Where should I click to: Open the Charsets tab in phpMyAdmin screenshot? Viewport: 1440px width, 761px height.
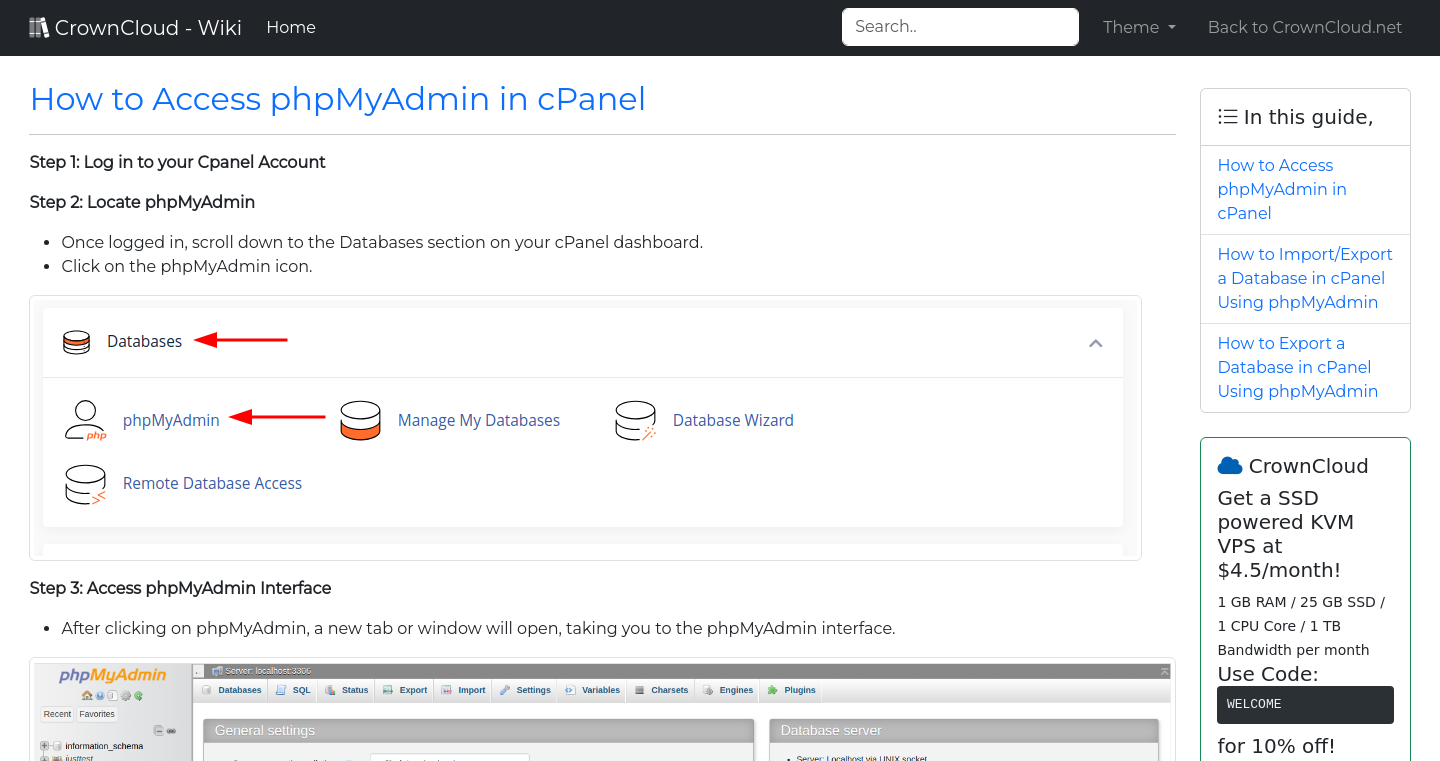(661, 690)
